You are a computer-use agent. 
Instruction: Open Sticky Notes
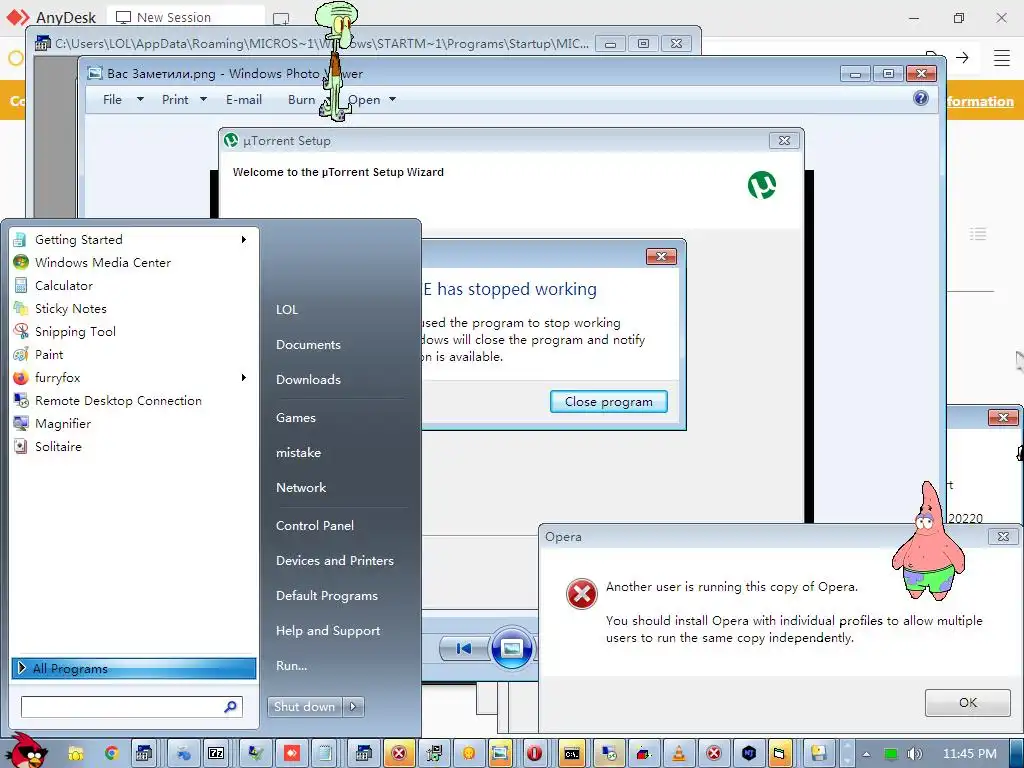coord(134,308)
